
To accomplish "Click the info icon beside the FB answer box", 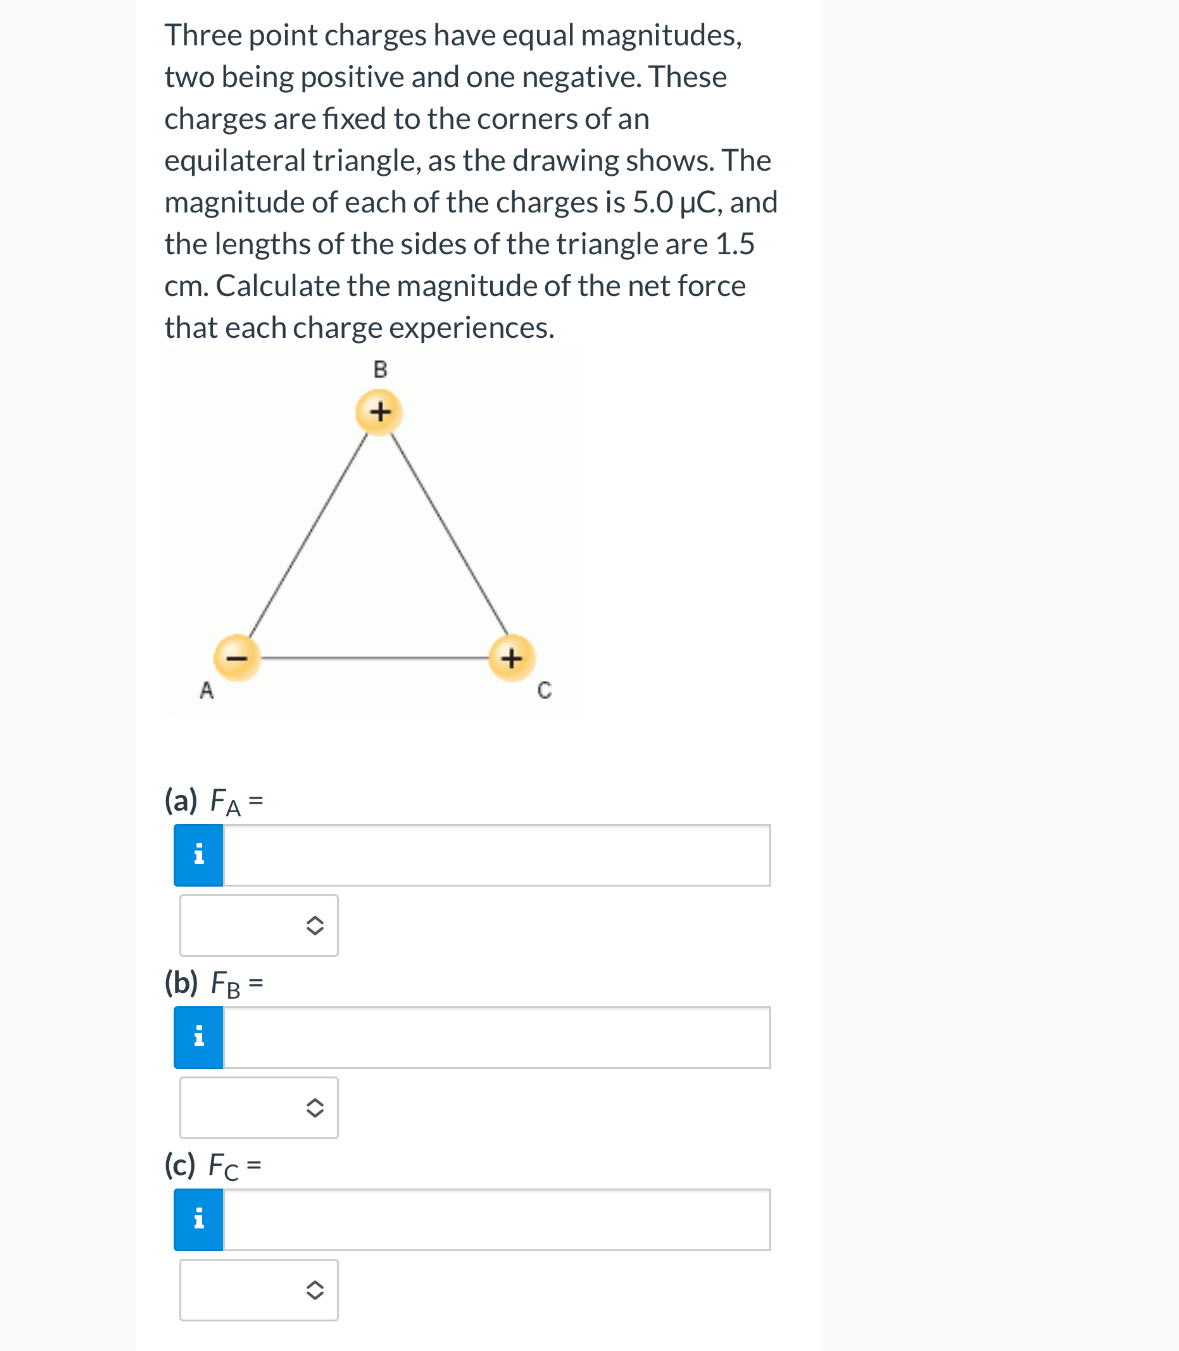I will point(198,1037).
